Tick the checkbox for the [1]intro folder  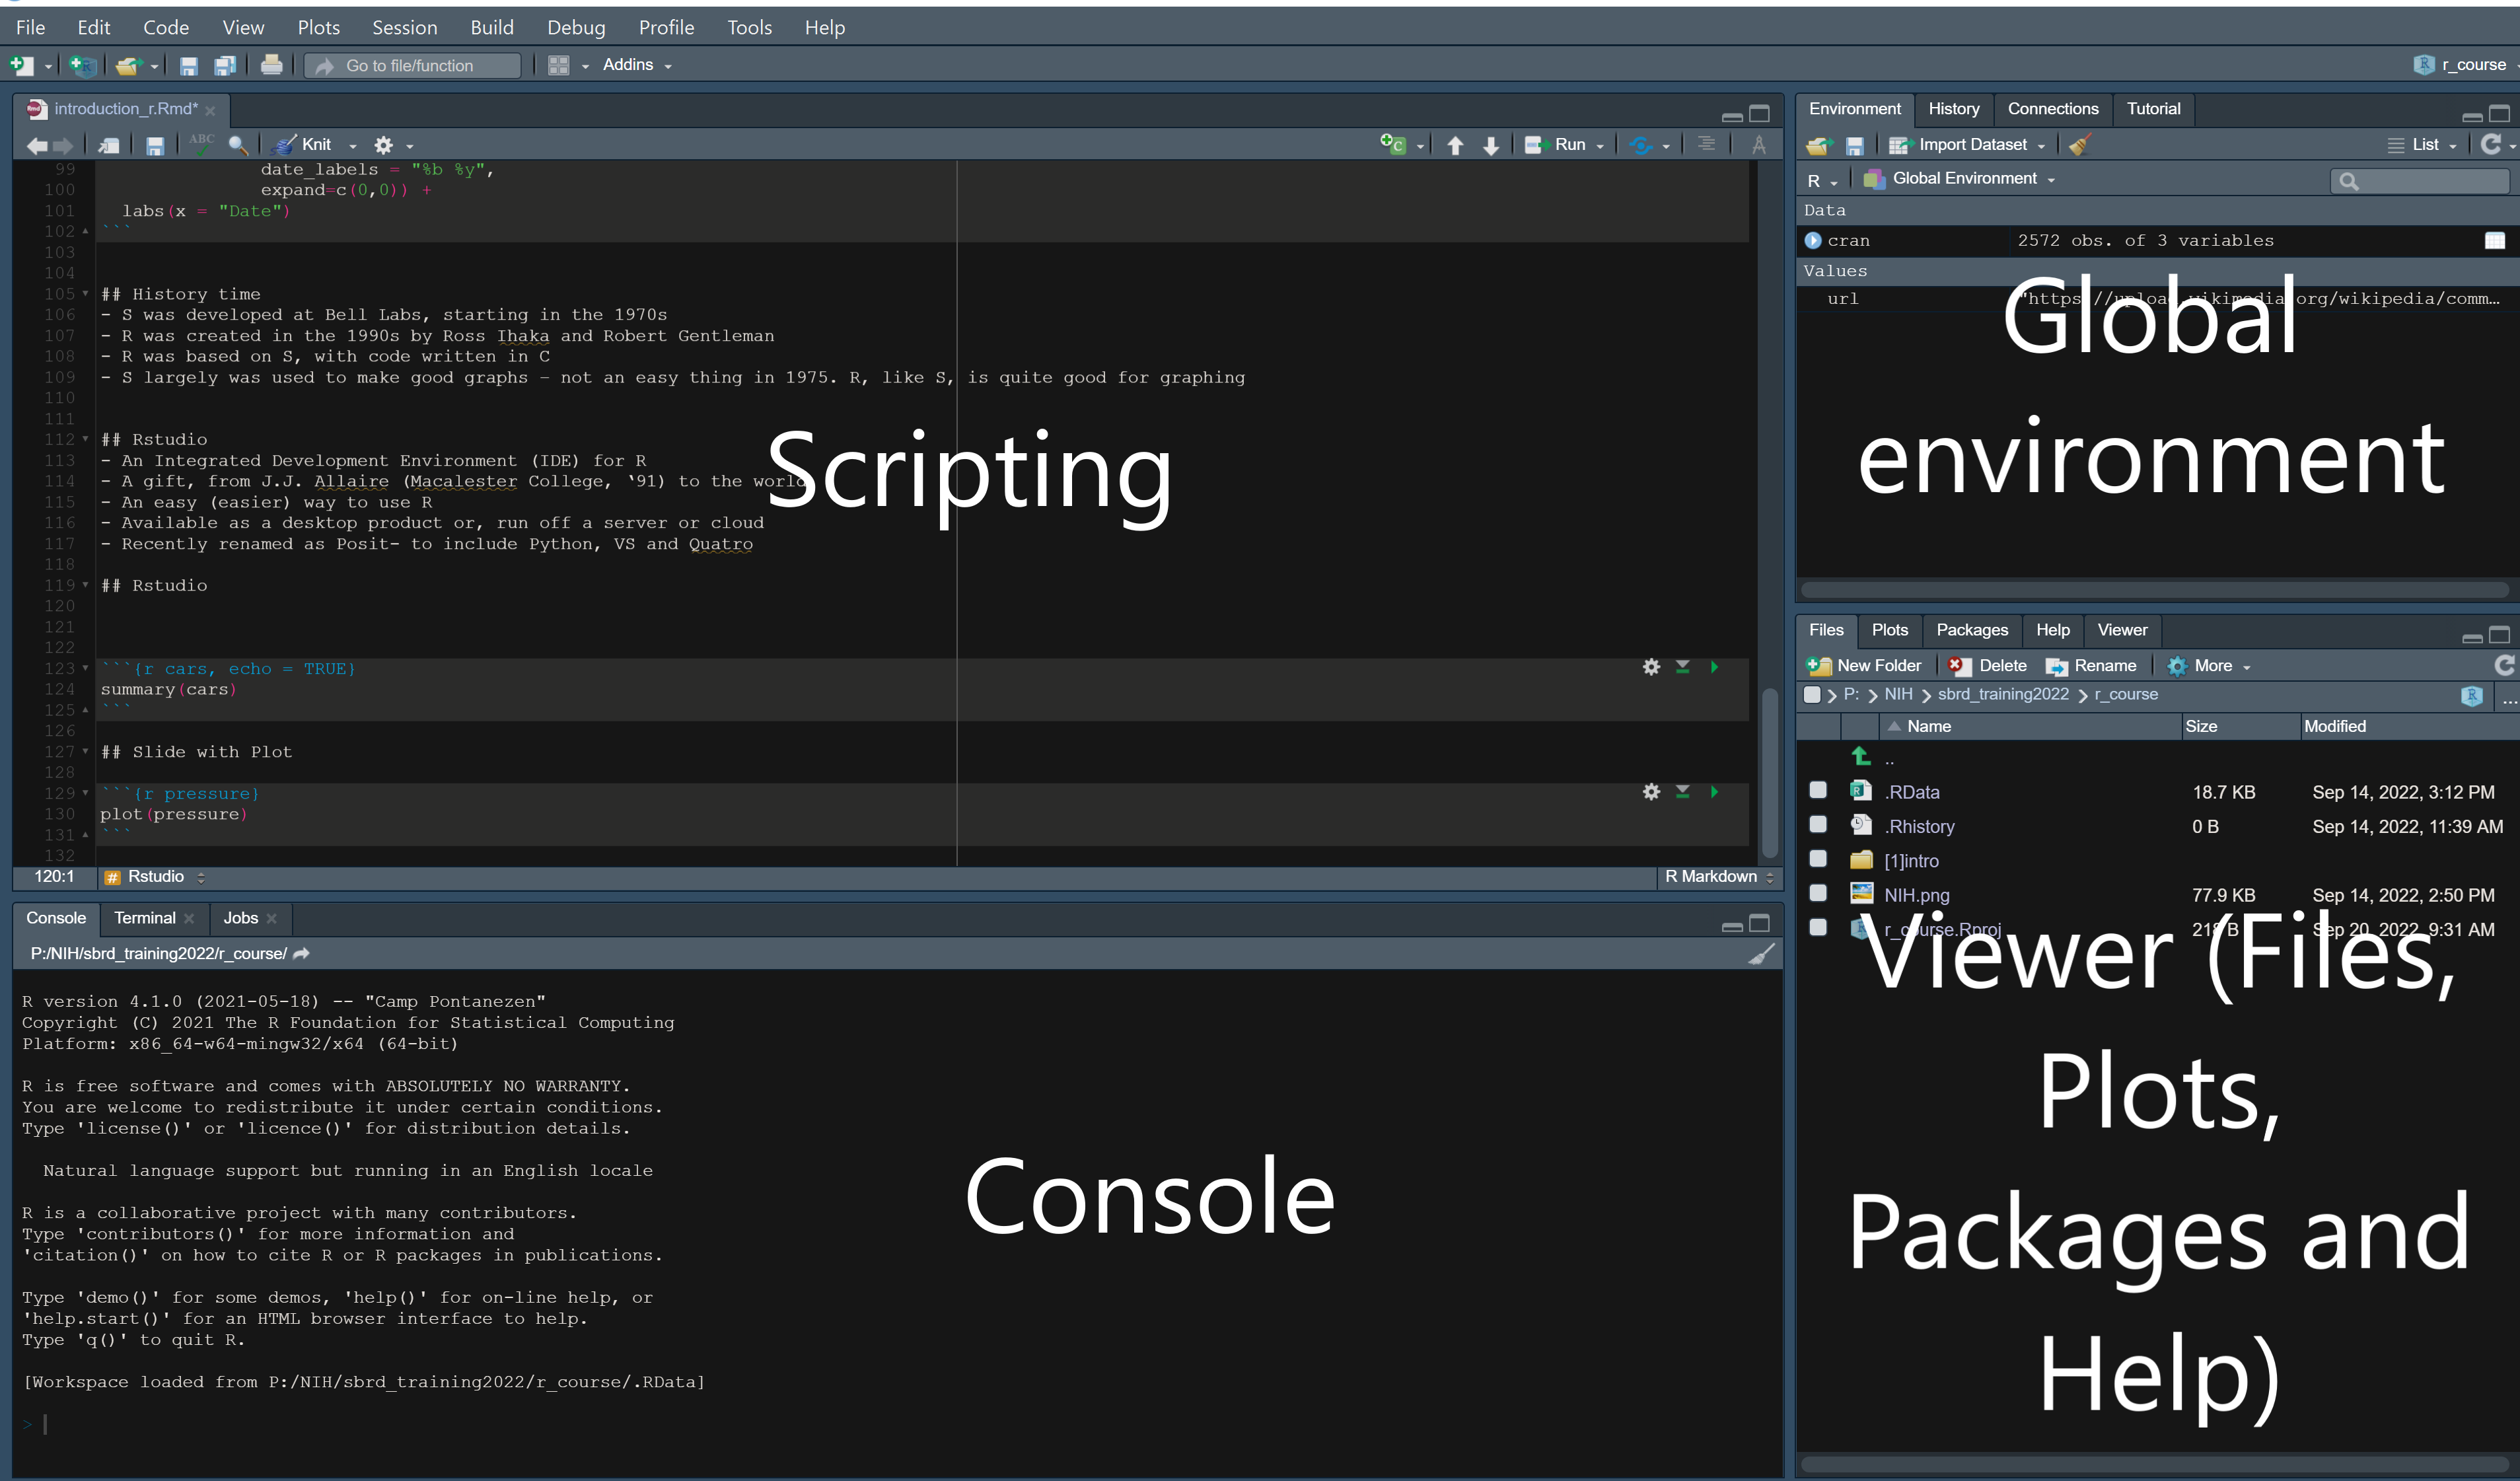tap(1818, 859)
